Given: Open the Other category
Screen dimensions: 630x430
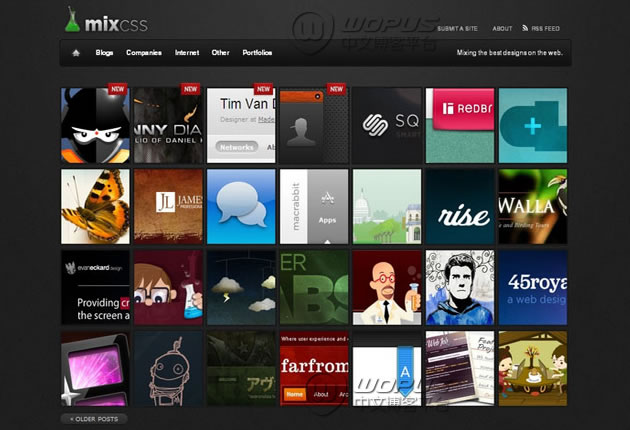Looking at the screenshot, I should point(220,53).
